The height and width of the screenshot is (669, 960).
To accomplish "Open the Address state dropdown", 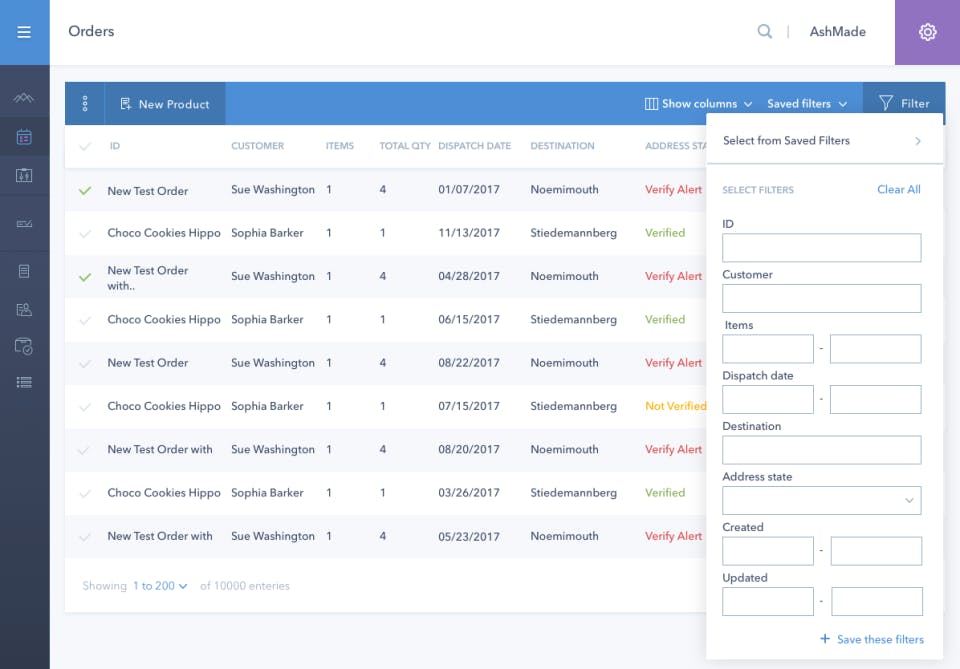I will coord(822,500).
